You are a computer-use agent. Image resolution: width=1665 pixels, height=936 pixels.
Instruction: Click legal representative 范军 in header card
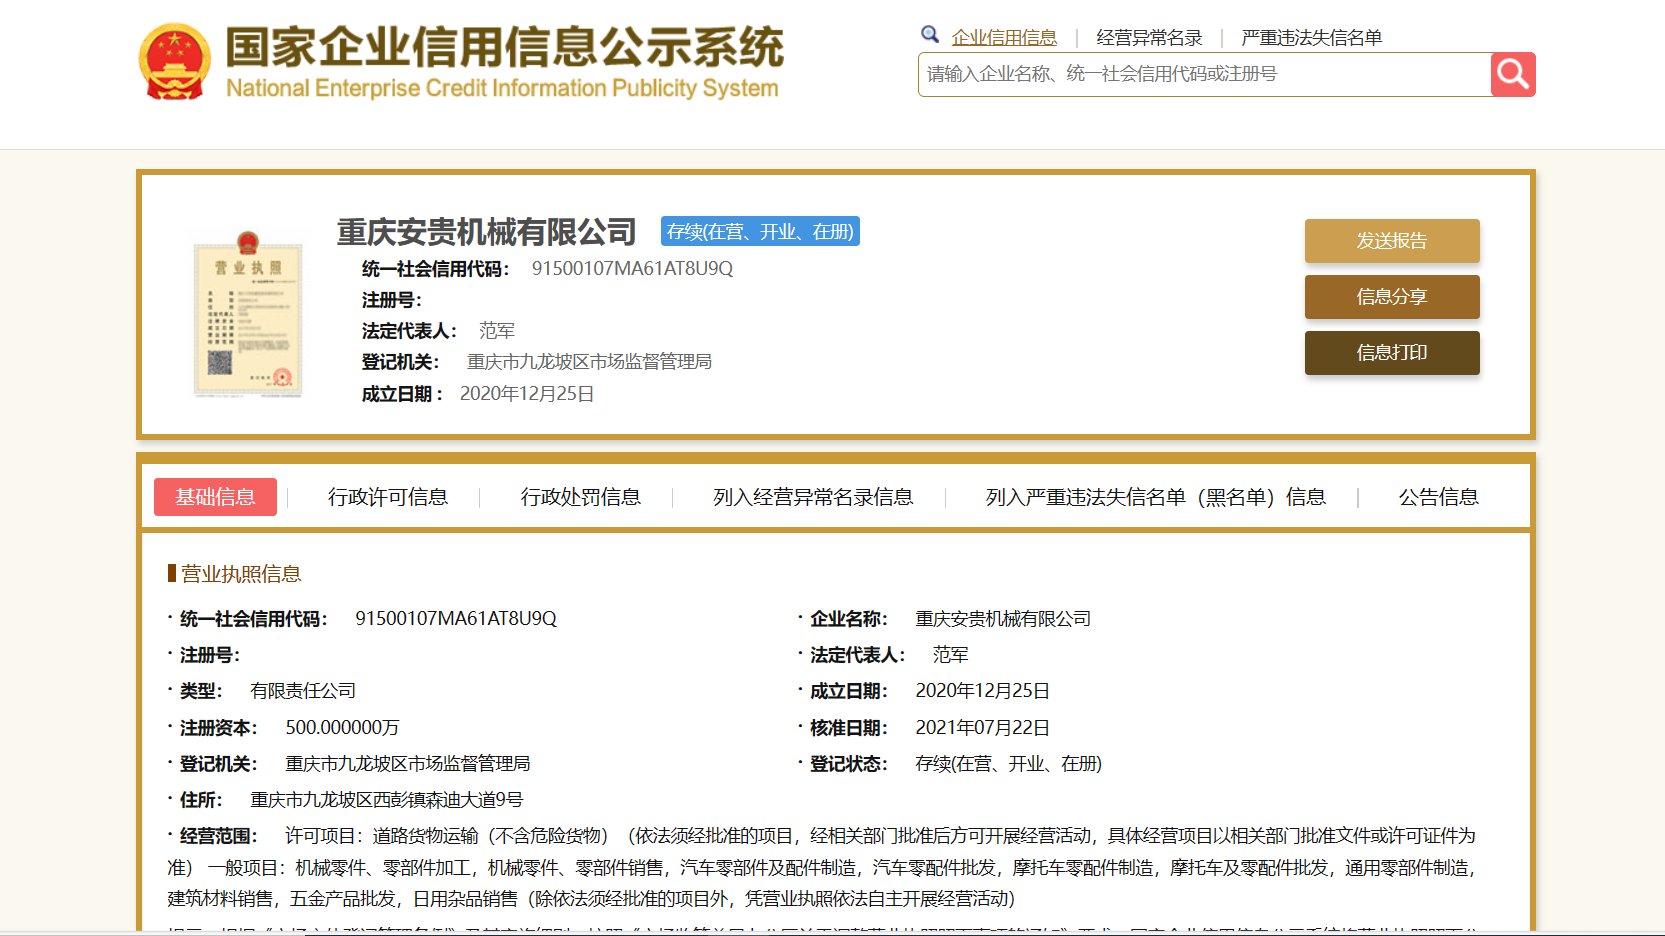tap(497, 331)
